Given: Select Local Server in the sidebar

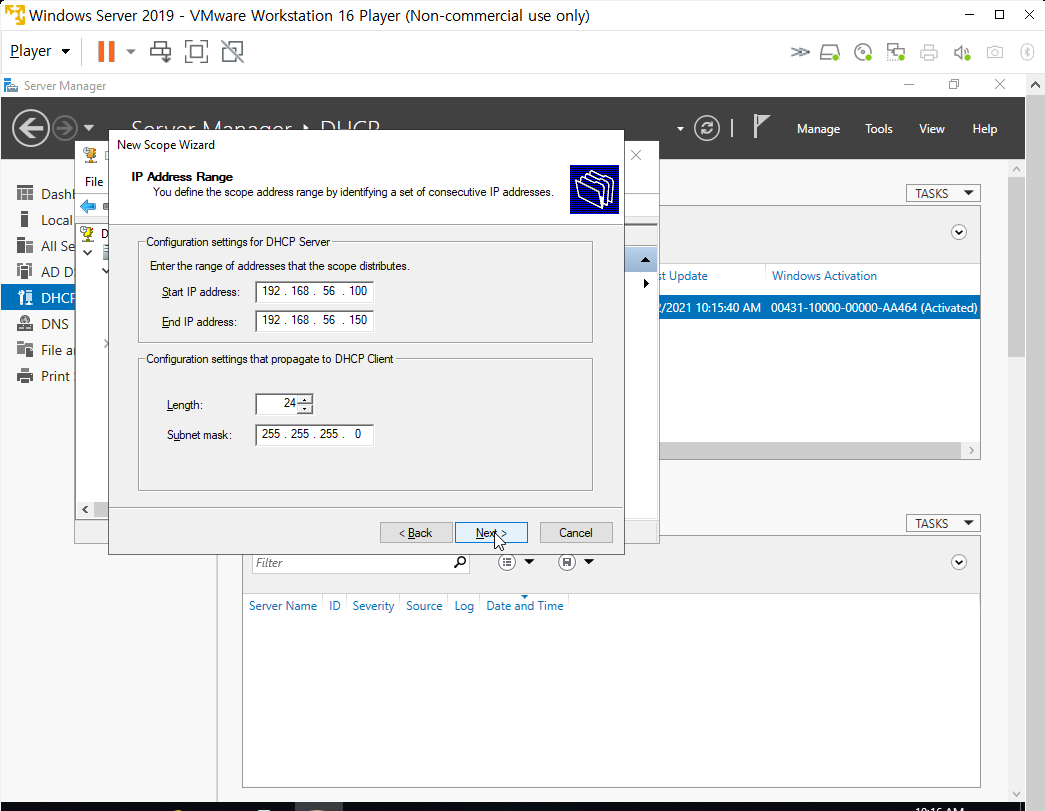Looking at the screenshot, I should [x=44, y=220].
